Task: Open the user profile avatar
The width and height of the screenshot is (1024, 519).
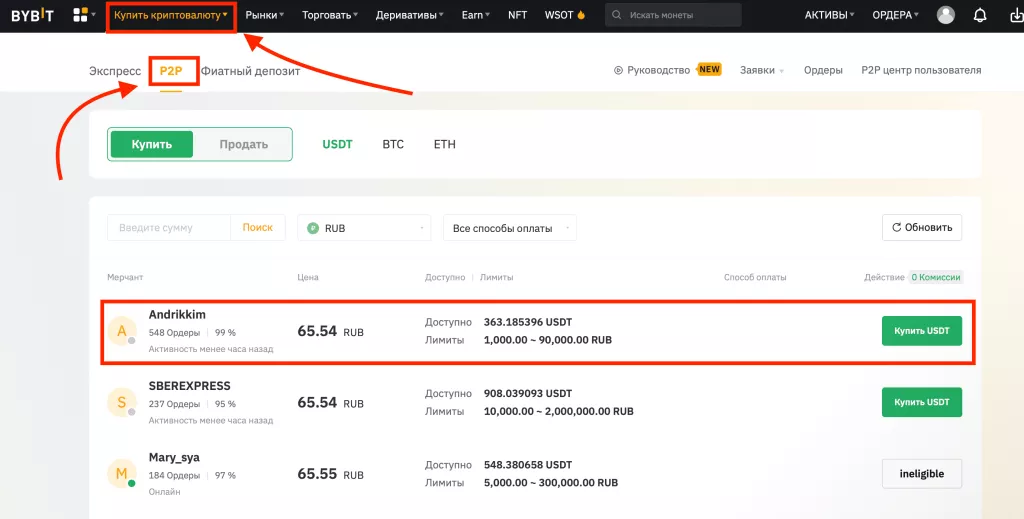Action: tap(945, 15)
